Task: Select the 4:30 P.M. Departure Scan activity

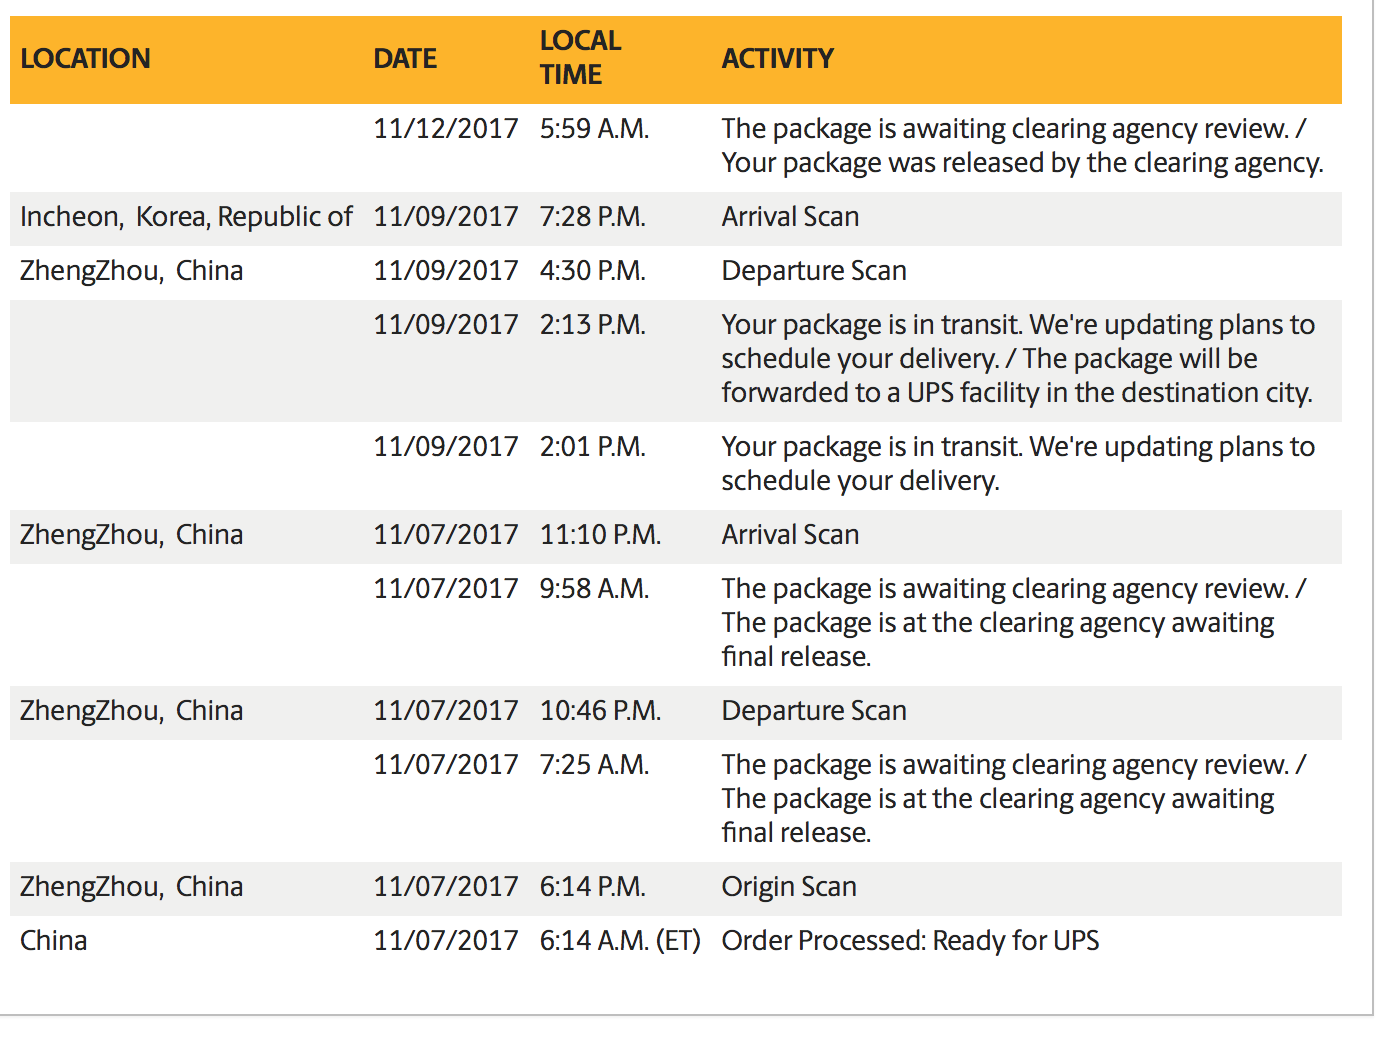Action: [814, 271]
